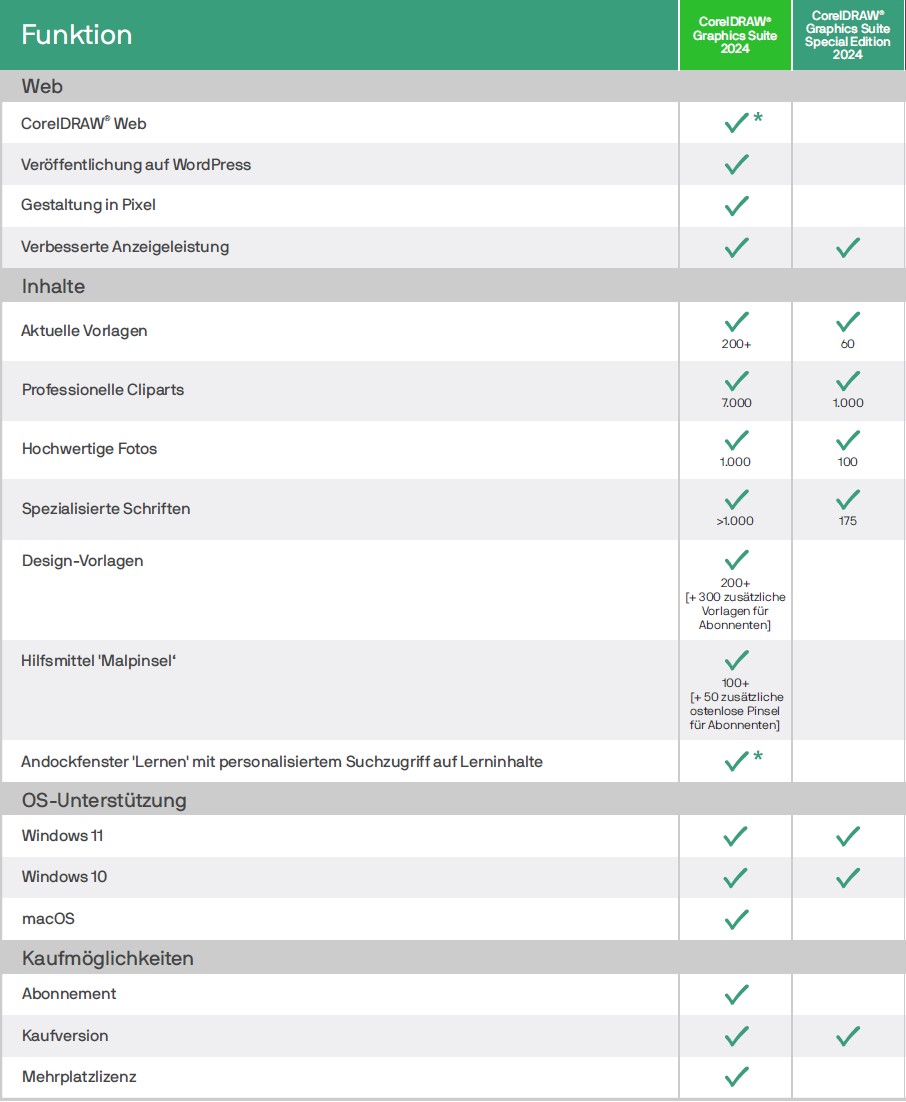Click the Mehrplatzlizenz row checkmark

[737, 1077]
